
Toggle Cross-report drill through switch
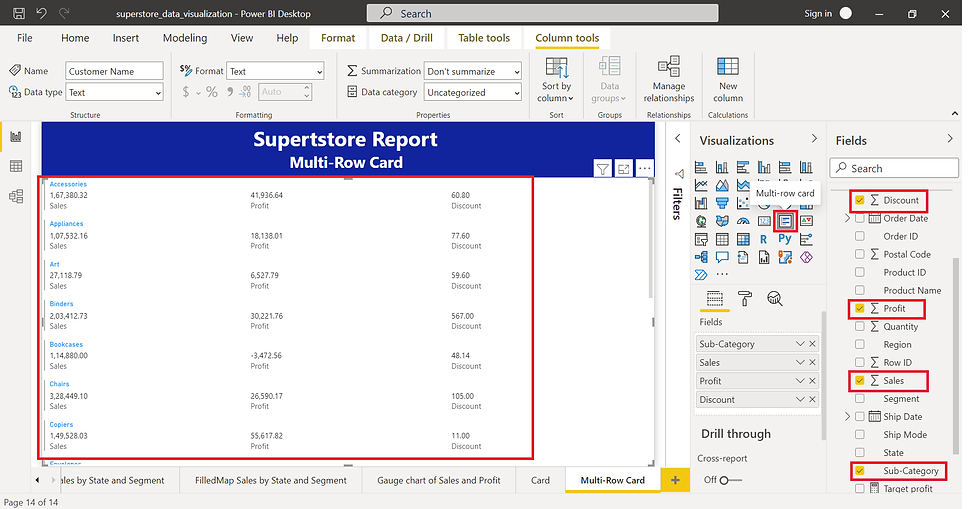(x=730, y=480)
